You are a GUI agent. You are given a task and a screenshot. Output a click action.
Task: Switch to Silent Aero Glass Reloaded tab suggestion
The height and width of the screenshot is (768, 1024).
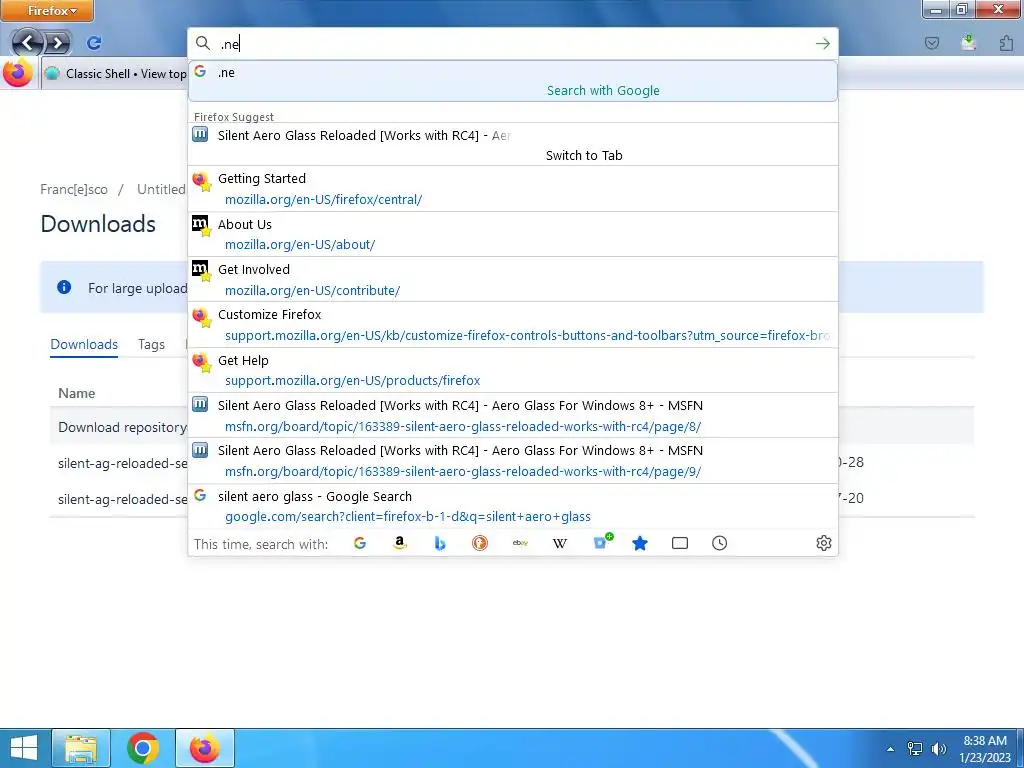(x=513, y=144)
